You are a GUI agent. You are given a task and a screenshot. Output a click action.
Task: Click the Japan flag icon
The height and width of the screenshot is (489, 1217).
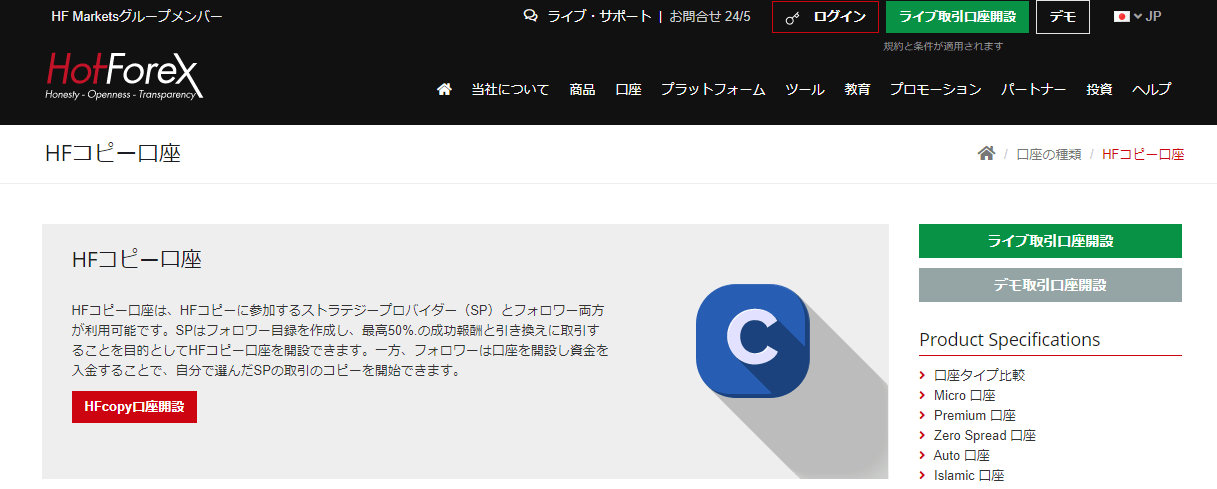pyautogui.click(x=1121, y=16)
